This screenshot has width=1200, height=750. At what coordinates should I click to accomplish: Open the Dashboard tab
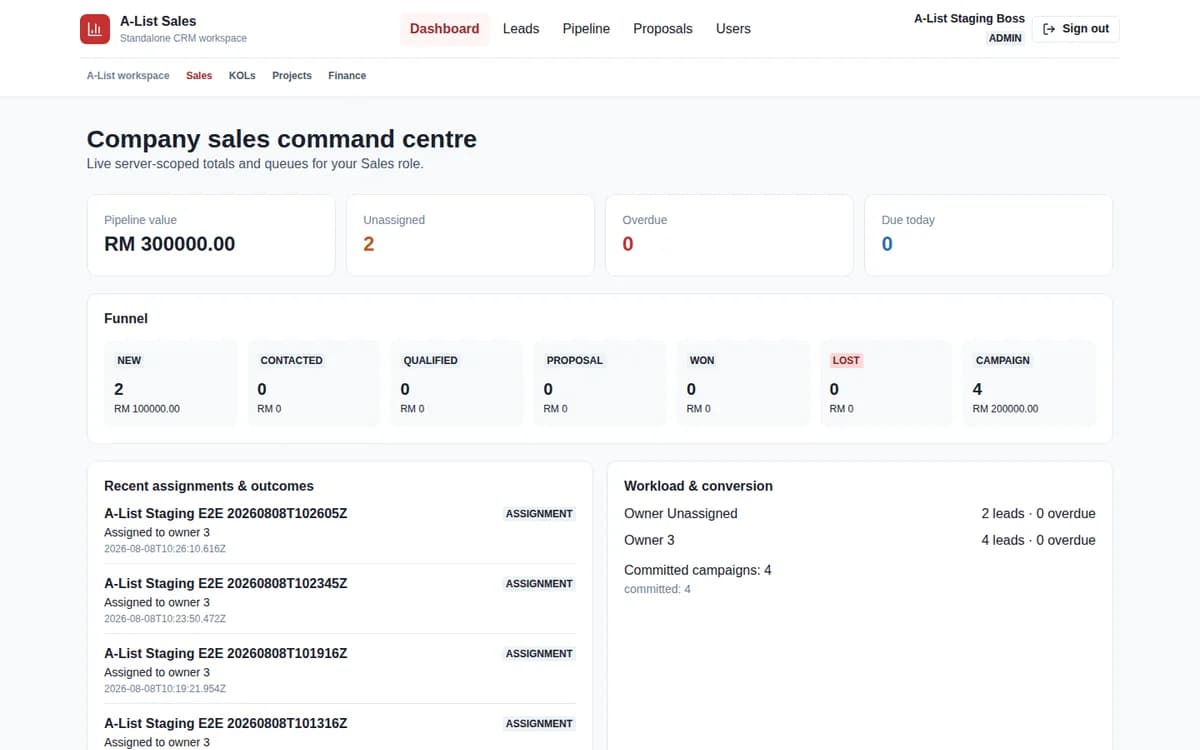pyautogui.click(x=445, y=29)
